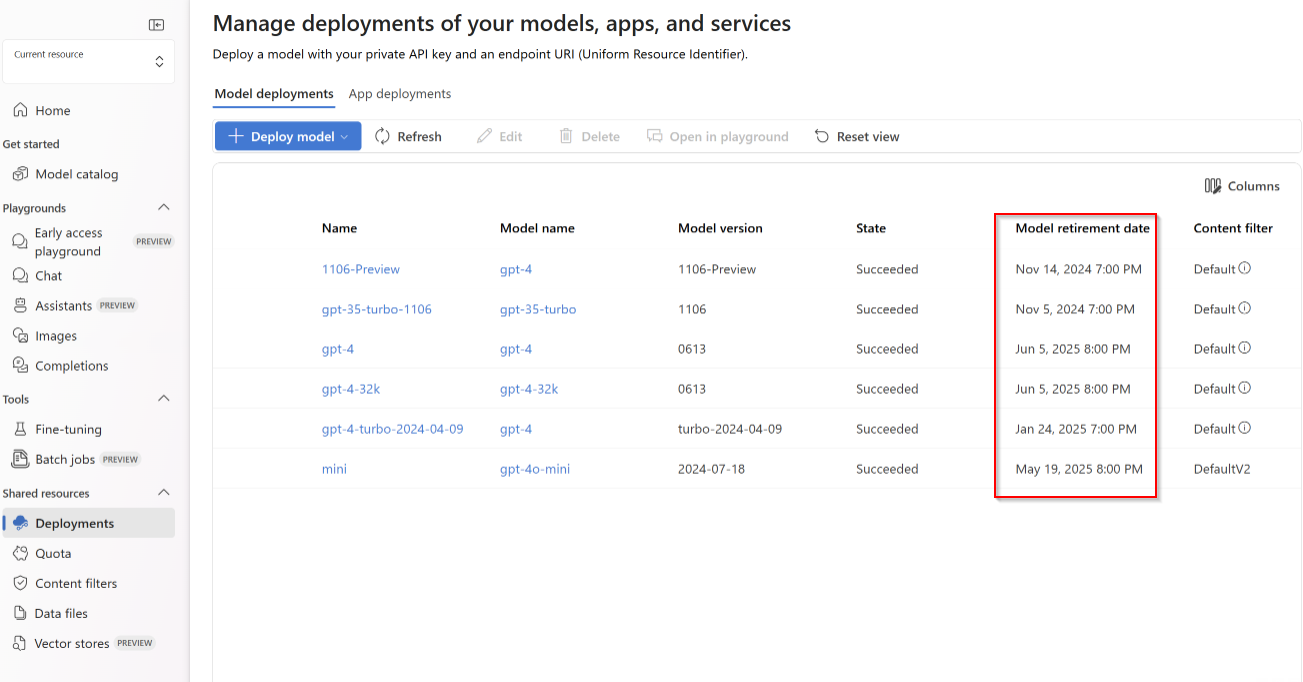Image resolution: width=1303 pixels, height=682 pixels.
Task: Open Images playground
Action: [55, 336]
